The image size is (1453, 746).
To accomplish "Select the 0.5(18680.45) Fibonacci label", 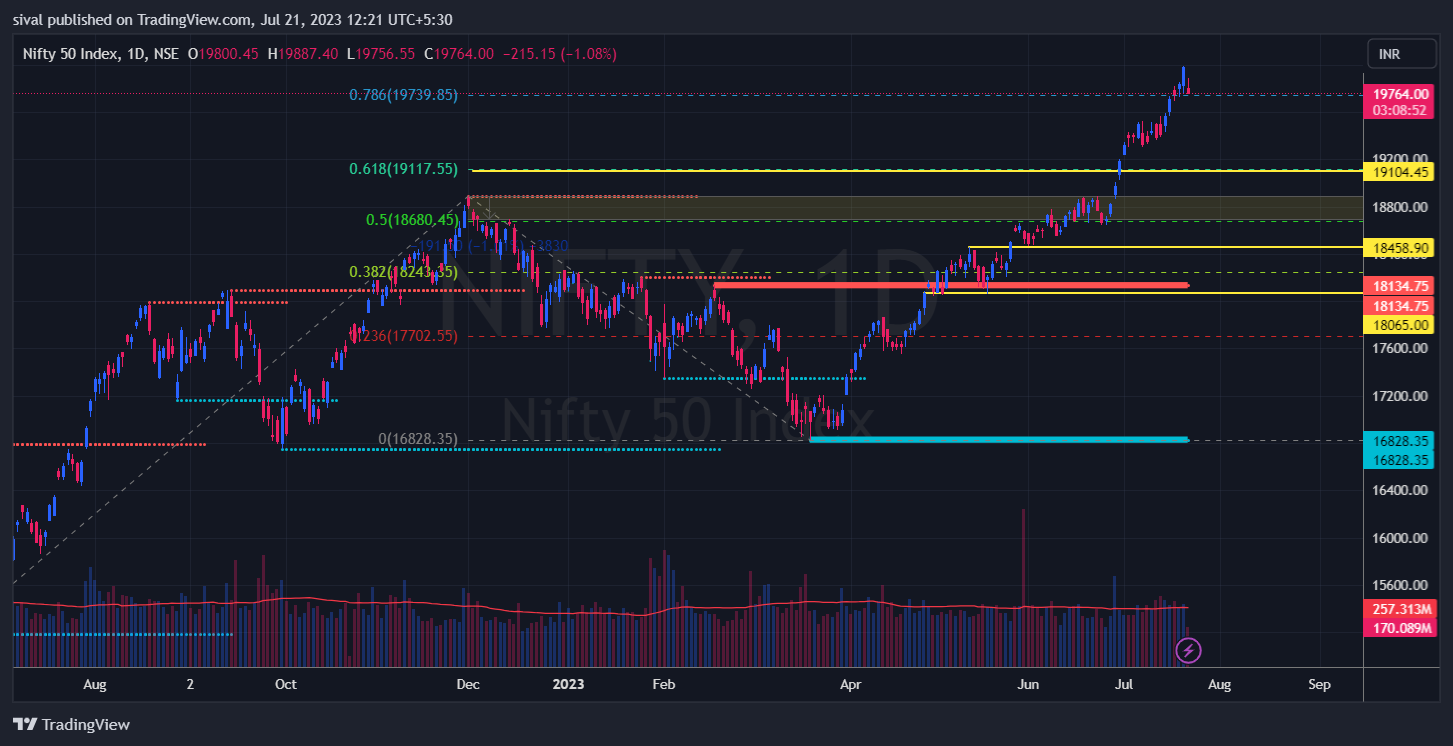I will click(410, 220).
